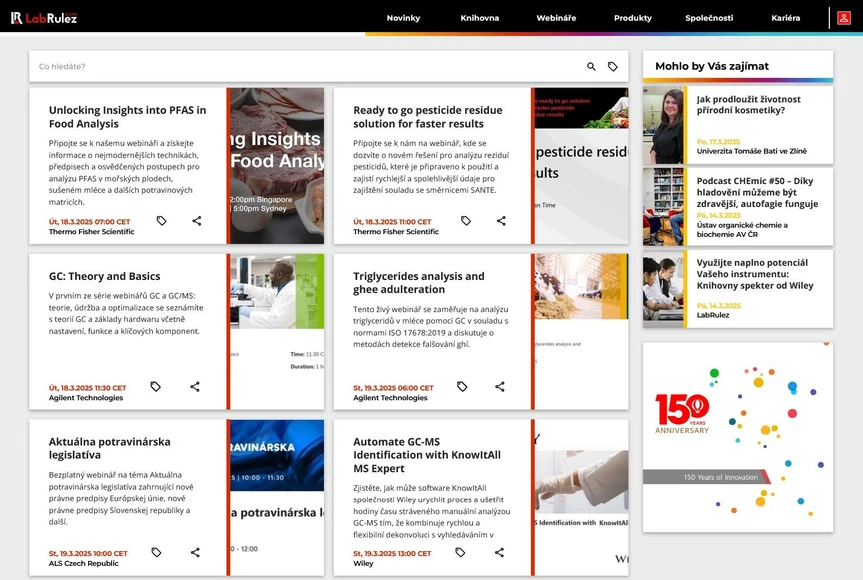This screenshot has width=863, height=580.
Task: Share the Automate GC-MS Identification webinar
Action: pos(499,551)
